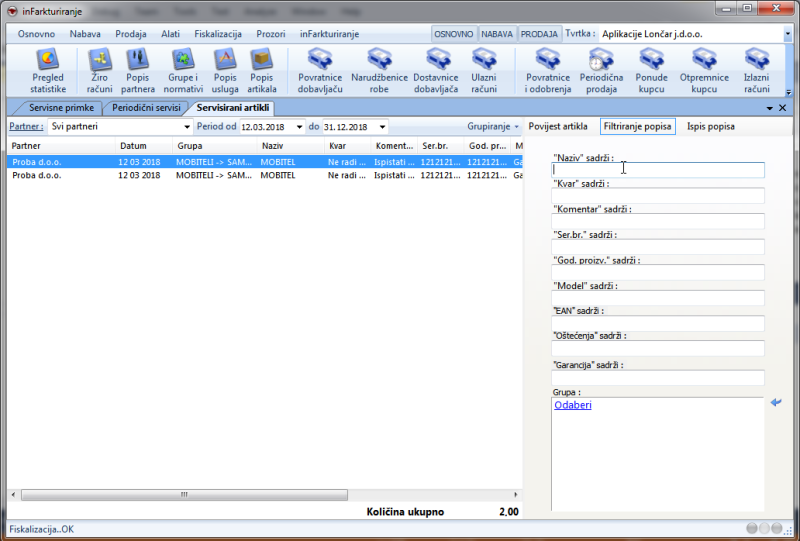
Task: Toggle PRODAJA toolbar group
Action: [x=539, y=34]
